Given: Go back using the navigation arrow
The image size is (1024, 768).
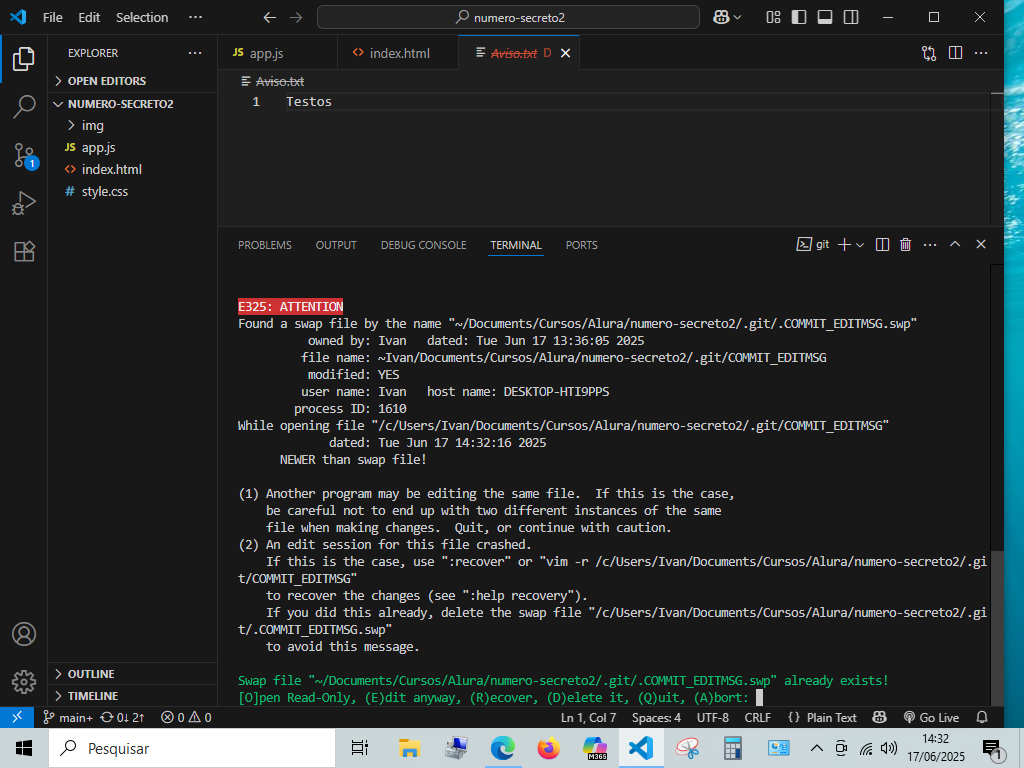Looking at the screenshot, I should pos(269,18).
